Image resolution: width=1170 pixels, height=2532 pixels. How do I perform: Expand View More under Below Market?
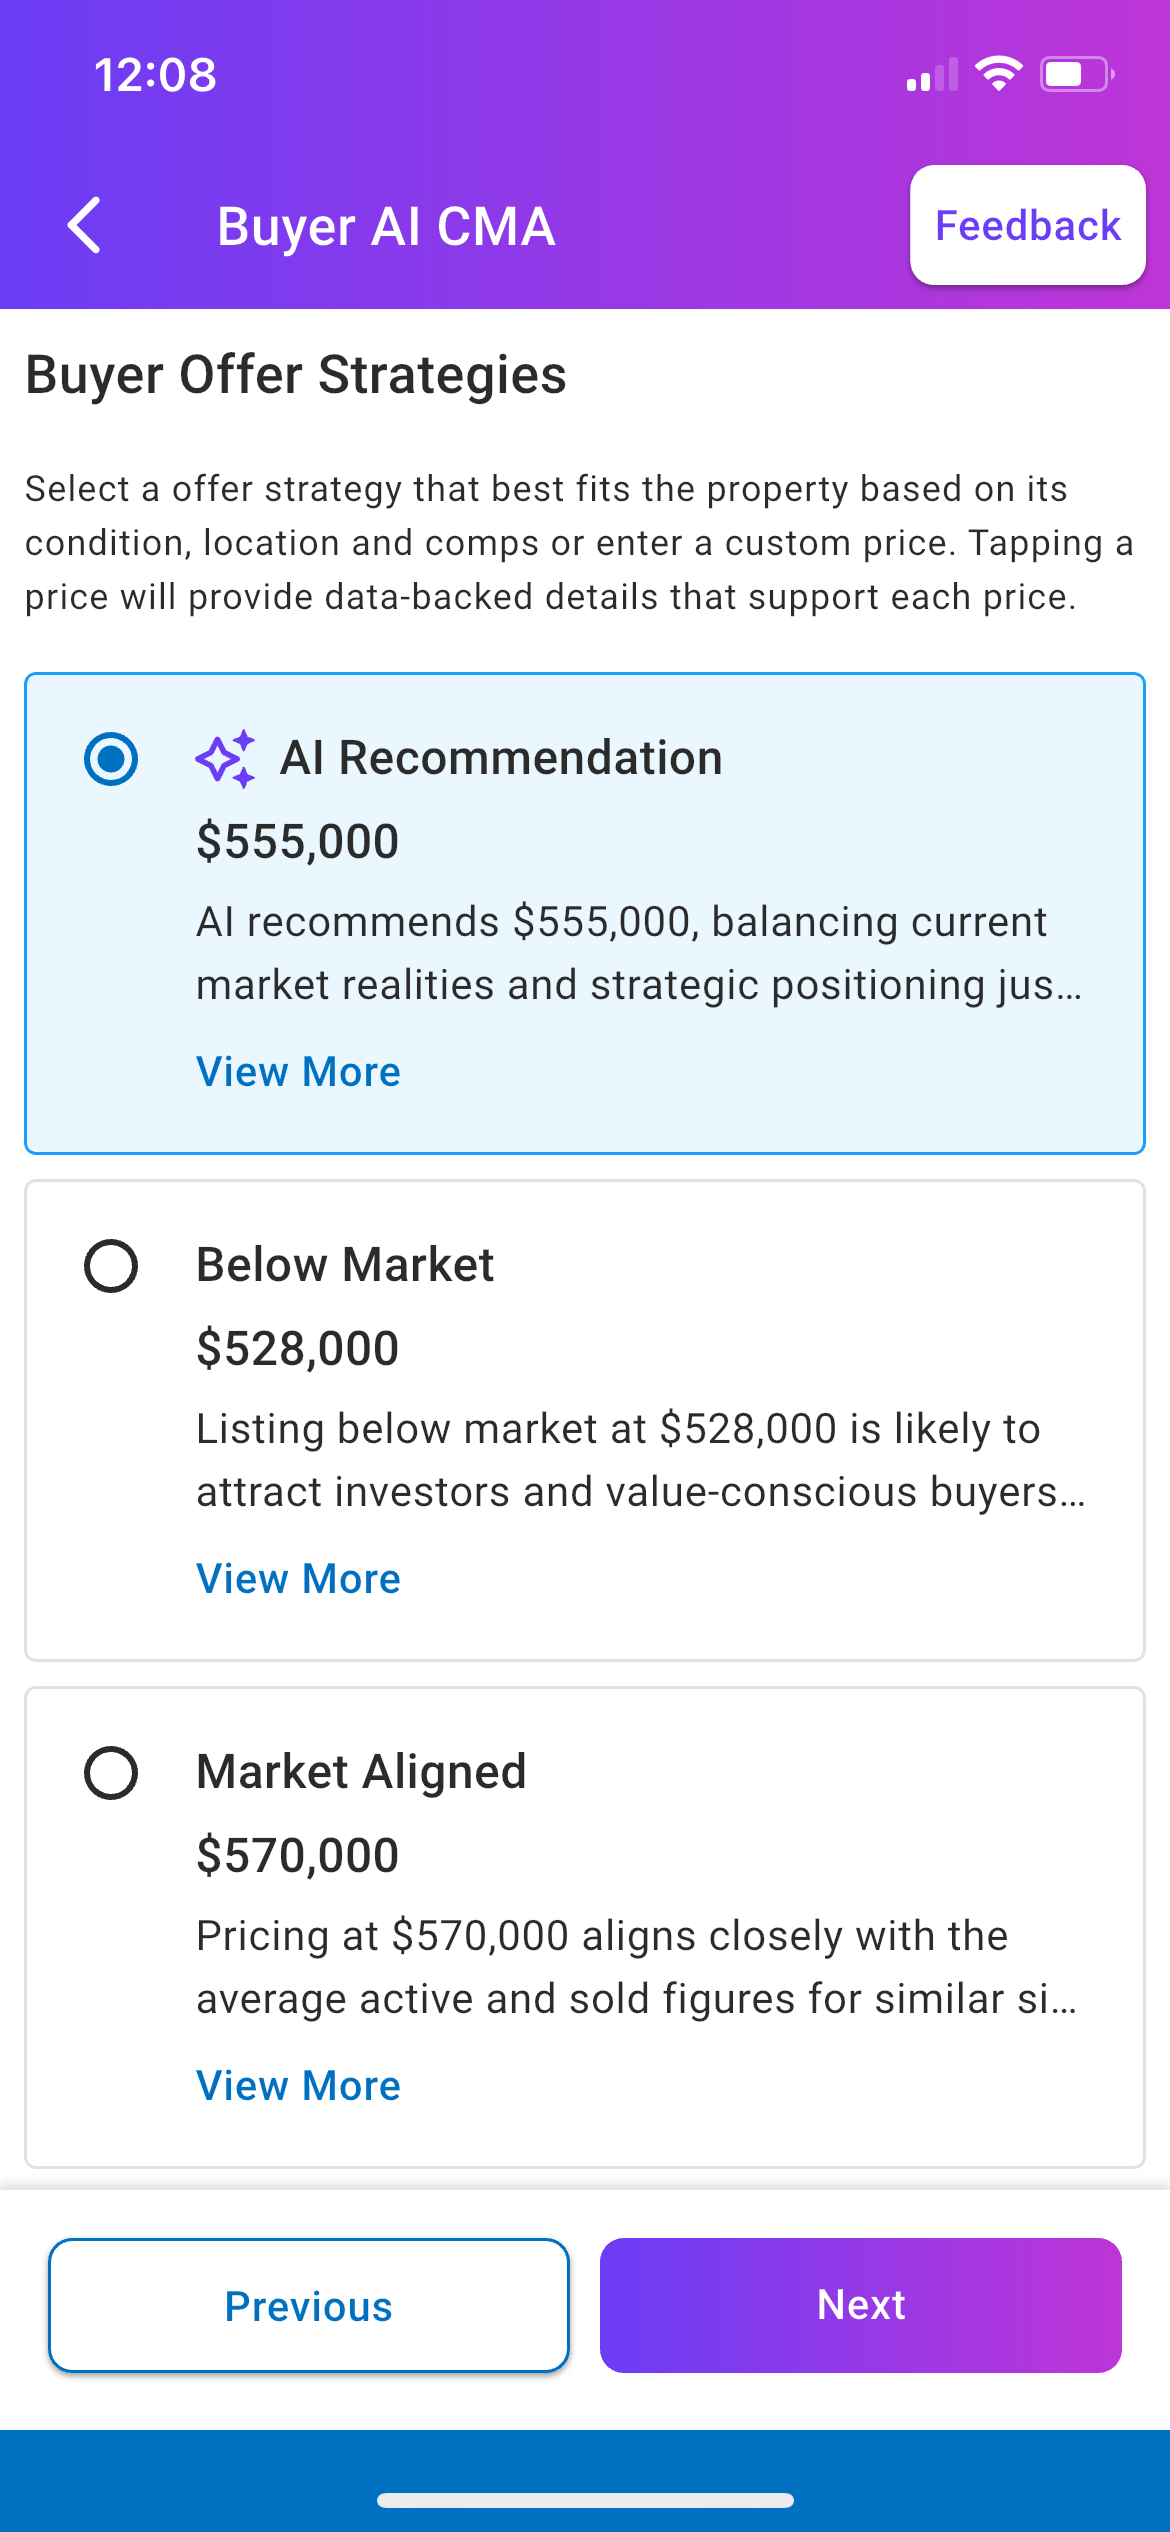point(298,1579)
